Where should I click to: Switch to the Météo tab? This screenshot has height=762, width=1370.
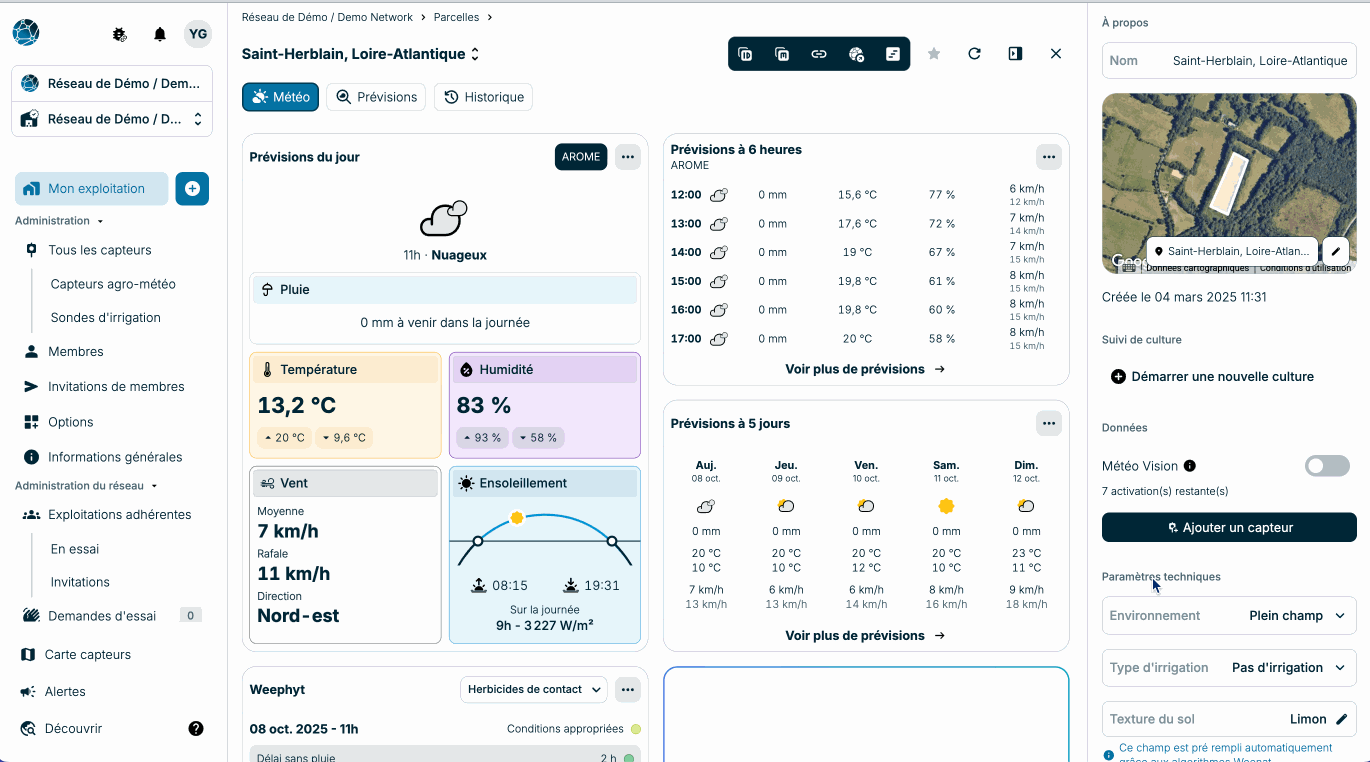pyautogui.click(x=280, y=97)
